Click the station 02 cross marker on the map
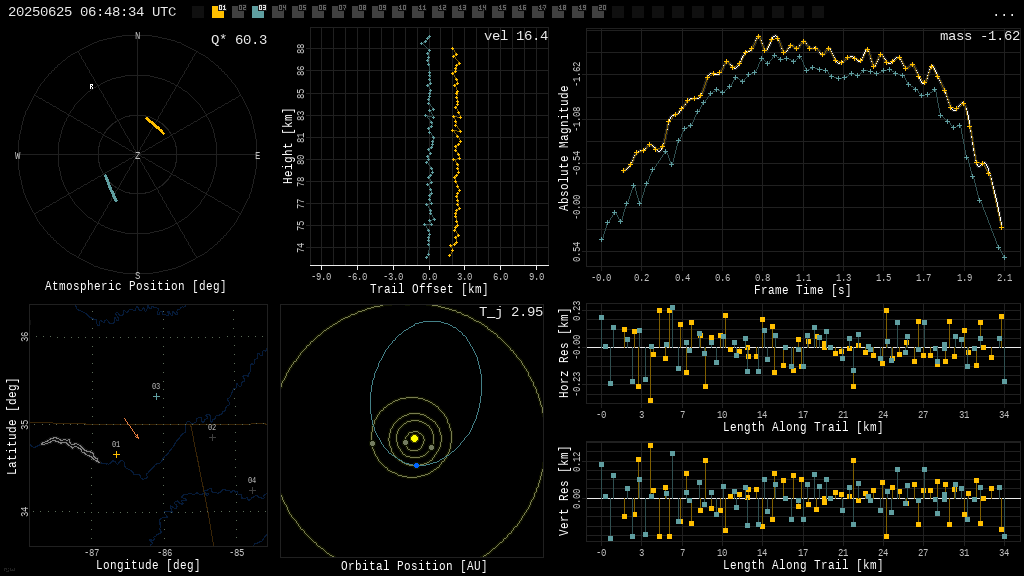1024x576 pixels. 211,435
